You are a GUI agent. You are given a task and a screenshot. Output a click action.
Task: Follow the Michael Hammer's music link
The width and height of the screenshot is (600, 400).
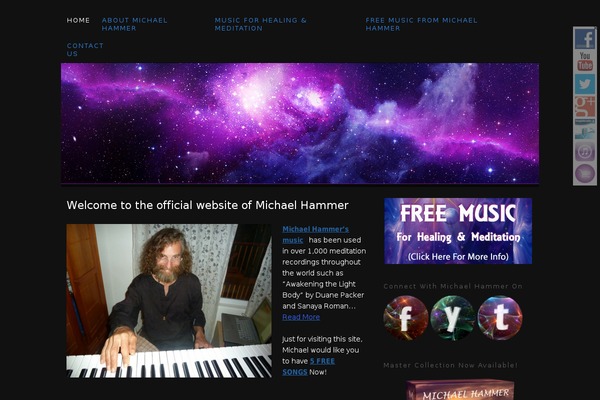pyautogui.click(x=315, y=235)
